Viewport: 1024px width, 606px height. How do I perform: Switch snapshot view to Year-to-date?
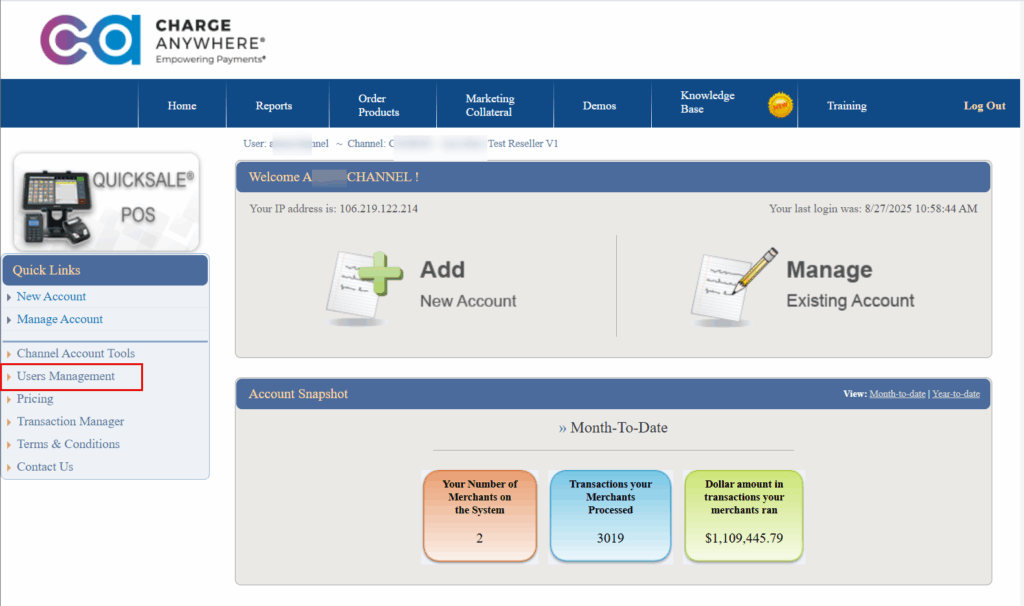click(956, 394)
